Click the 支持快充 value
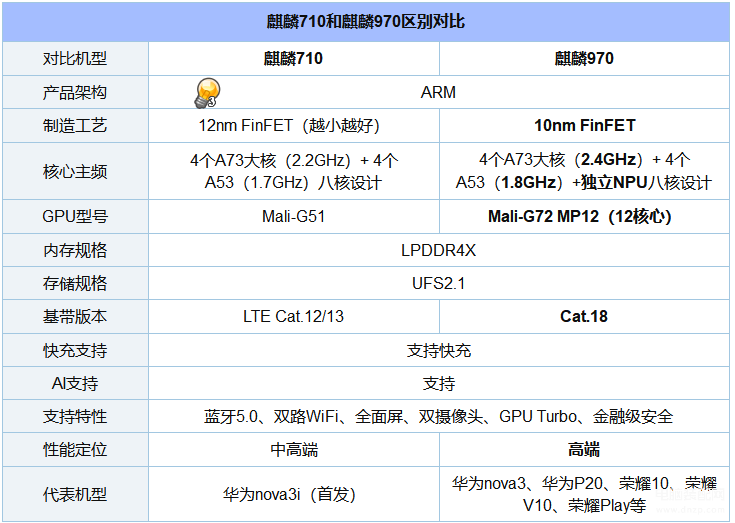 pos(439,351)
